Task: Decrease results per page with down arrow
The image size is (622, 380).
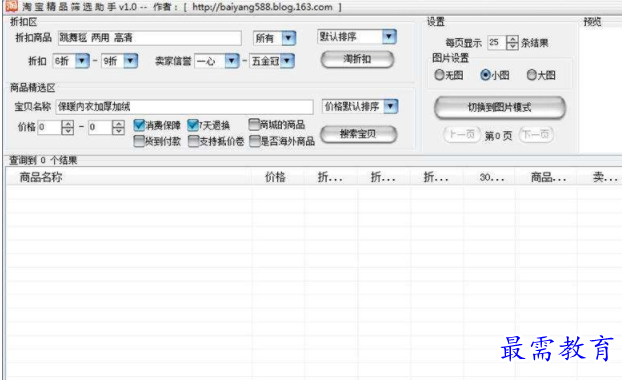Action: coord(512,46)
